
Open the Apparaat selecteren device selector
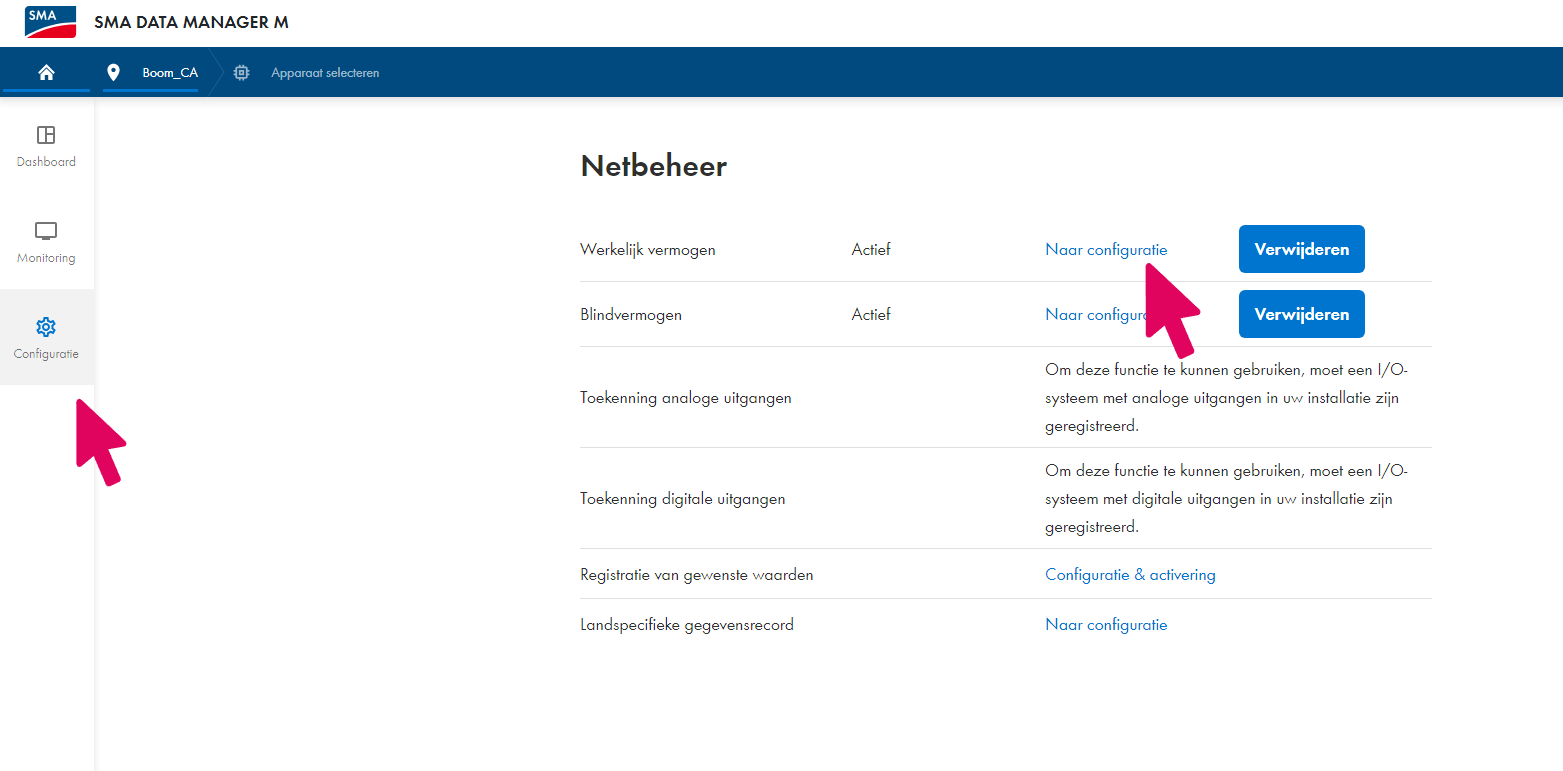tap(325, 73)
